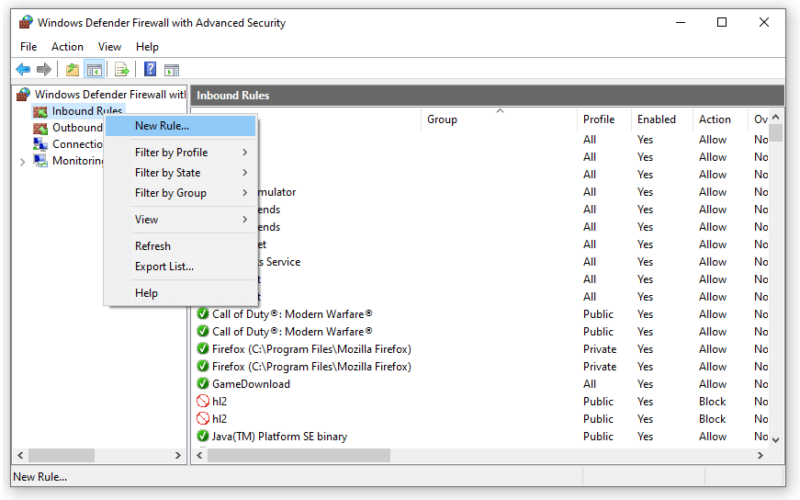
Task: Select Monitoring in the tree
Action: coord(78,160)
